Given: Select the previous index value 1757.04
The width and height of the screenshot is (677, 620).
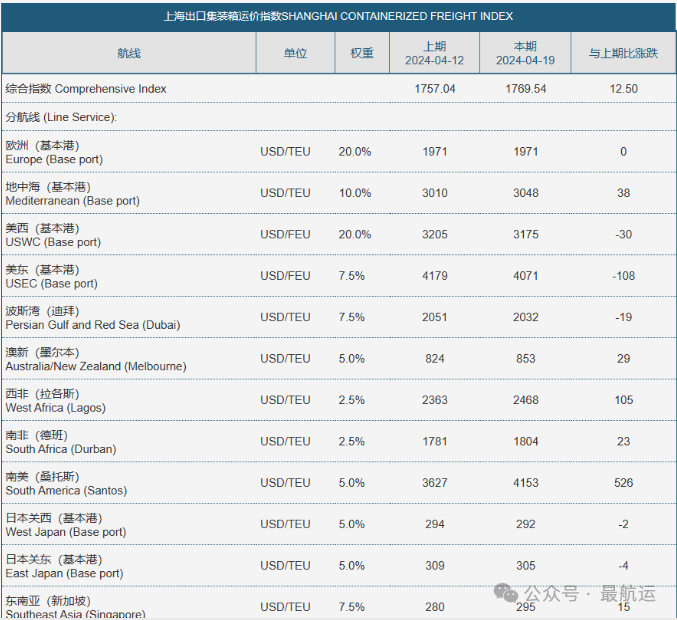Looking at the screenshot, I should (435, 89).
